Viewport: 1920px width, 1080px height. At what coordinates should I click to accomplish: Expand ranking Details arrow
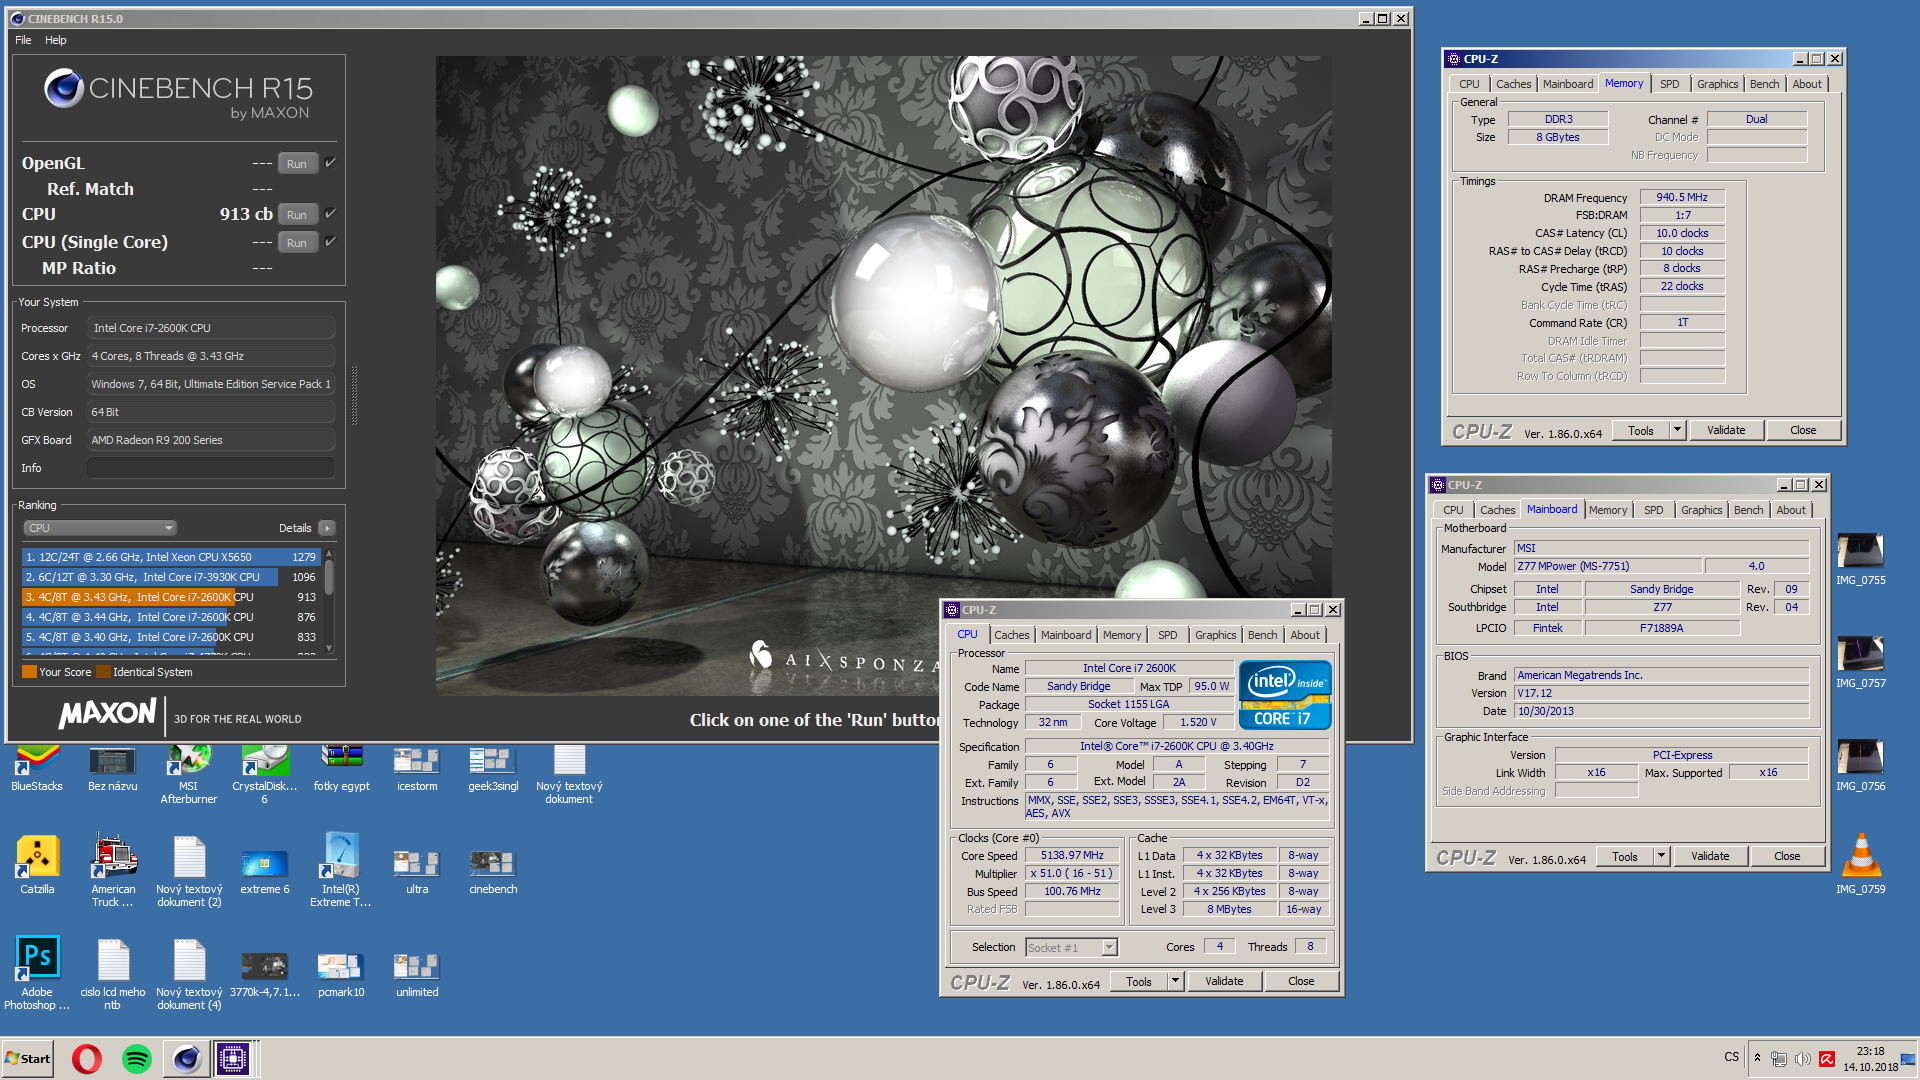click(x=327, y=528)
